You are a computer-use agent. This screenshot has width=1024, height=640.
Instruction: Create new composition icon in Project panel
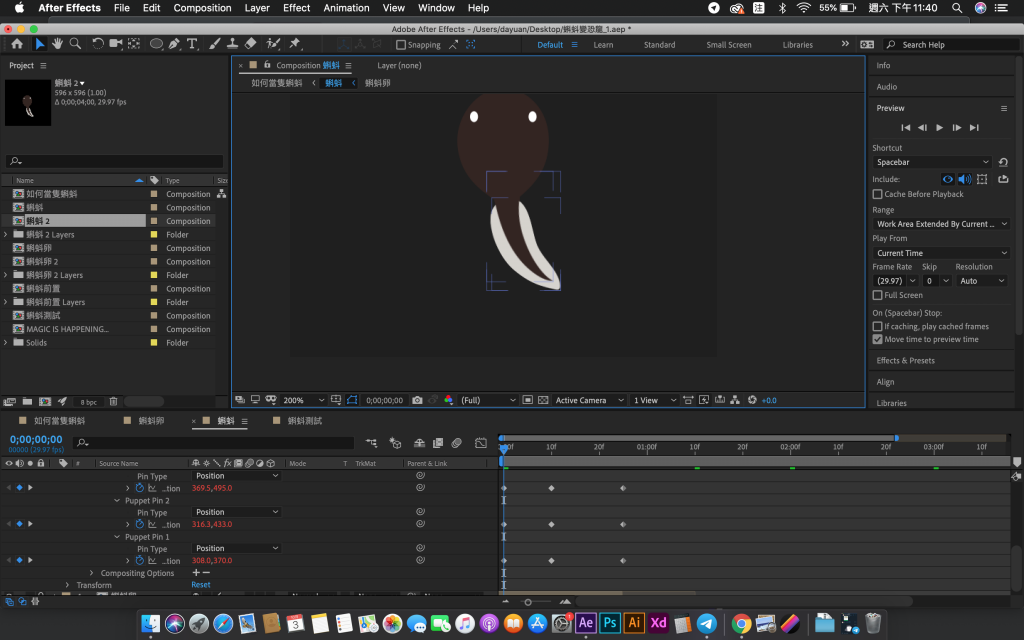(45, 402)
